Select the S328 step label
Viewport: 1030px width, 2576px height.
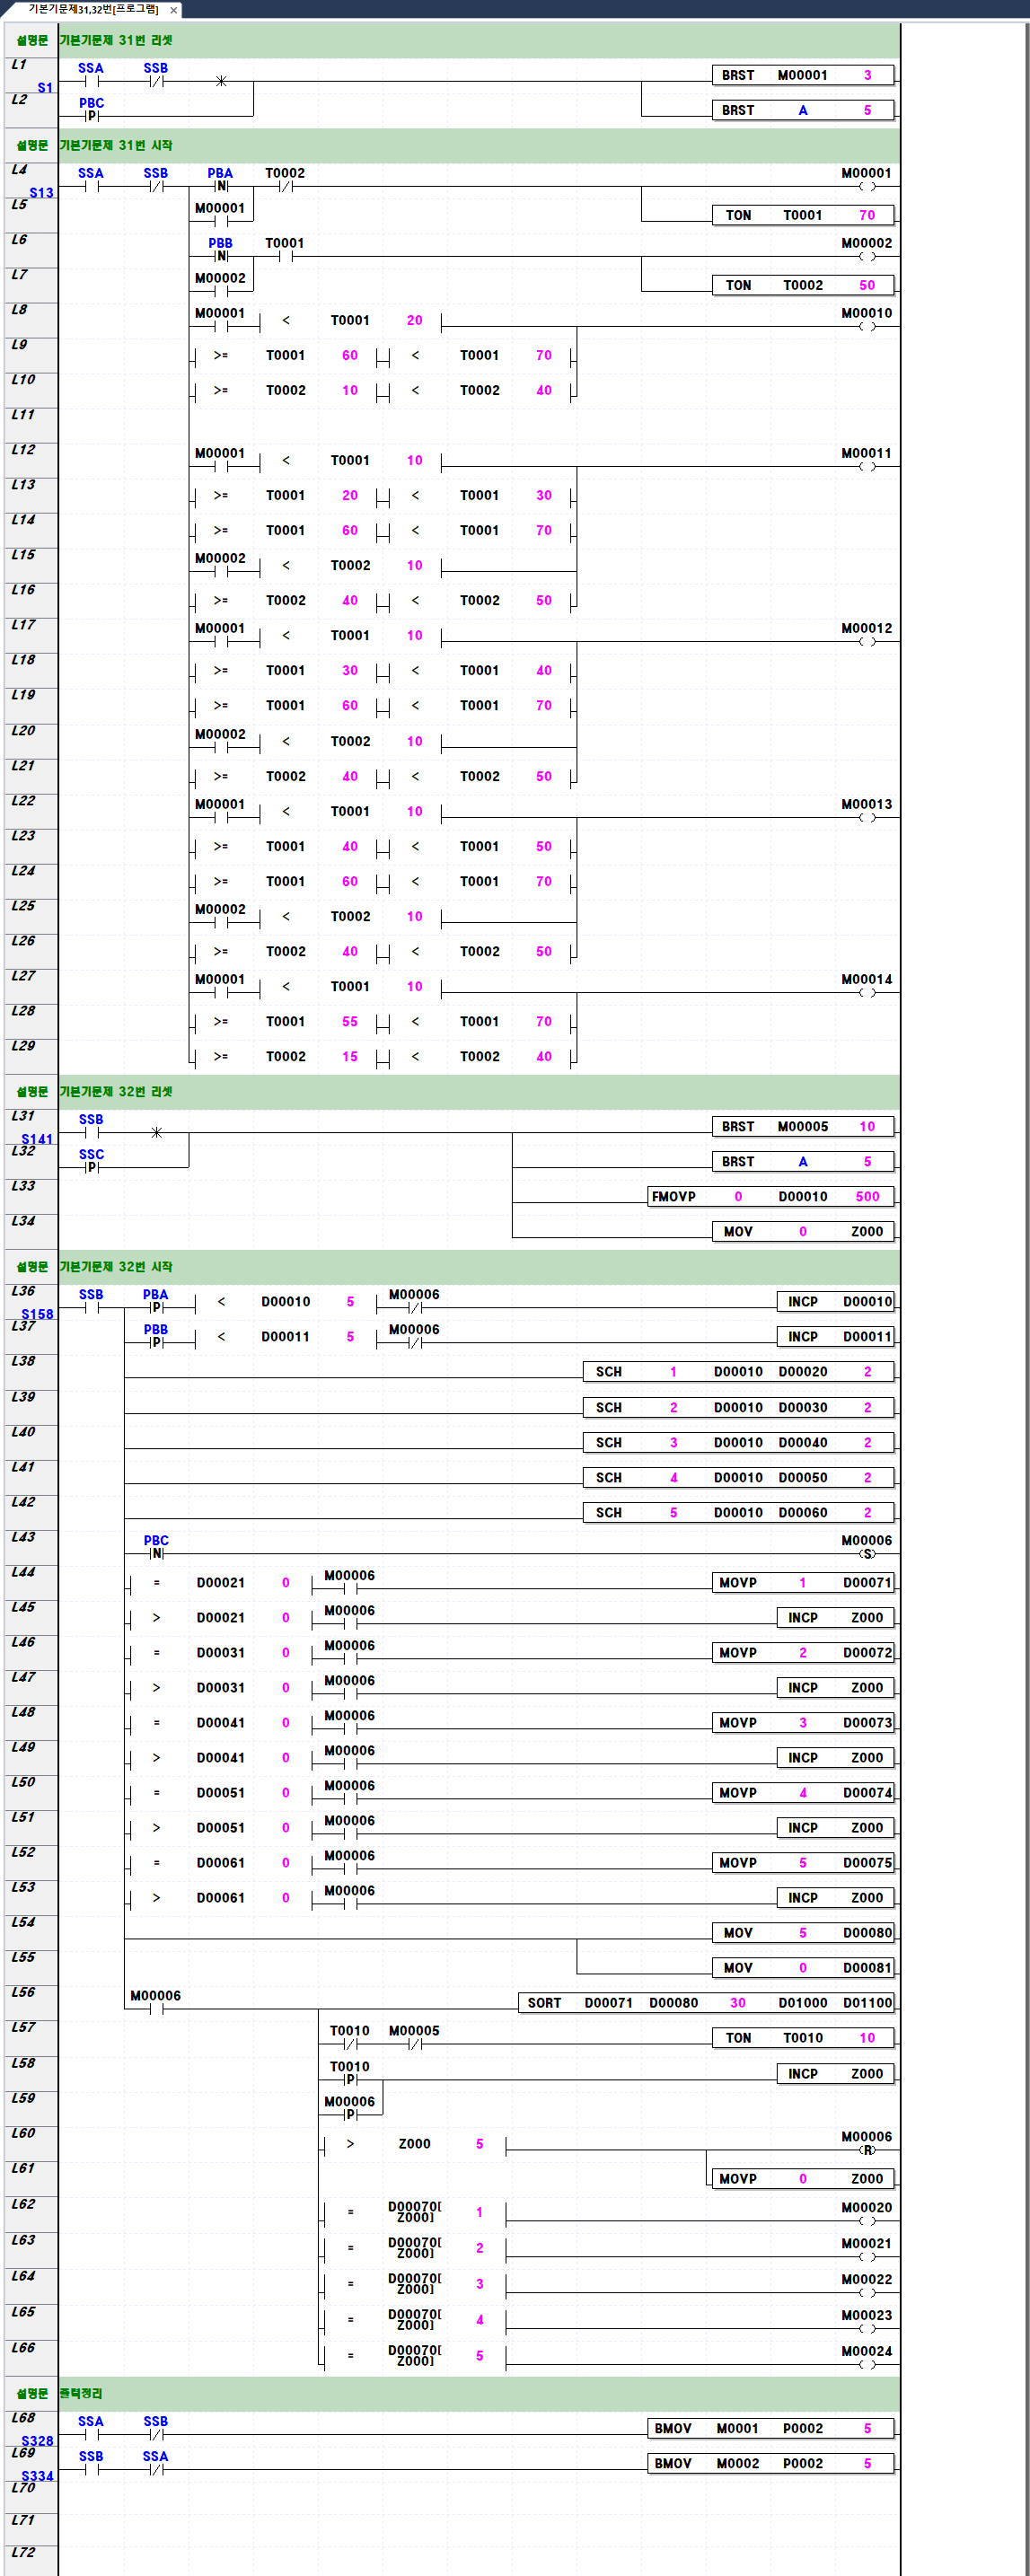point(37,2440)
